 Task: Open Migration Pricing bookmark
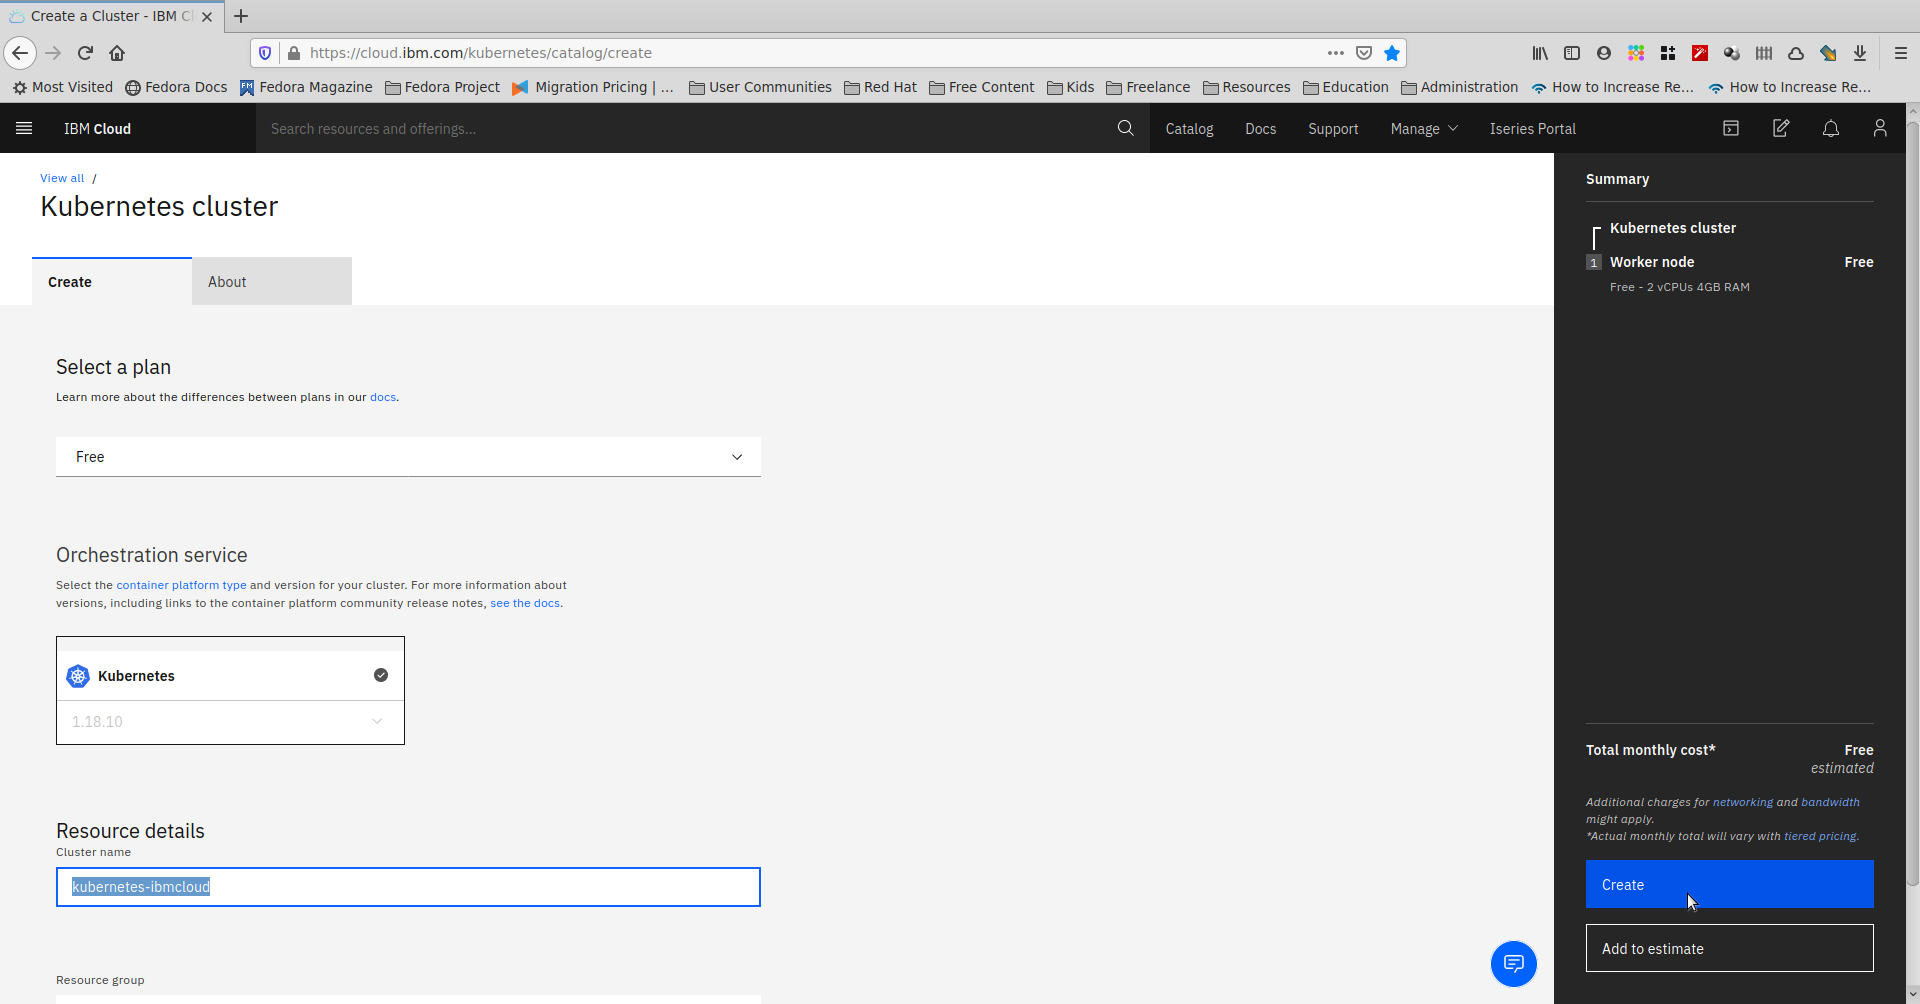coord(593,87)
